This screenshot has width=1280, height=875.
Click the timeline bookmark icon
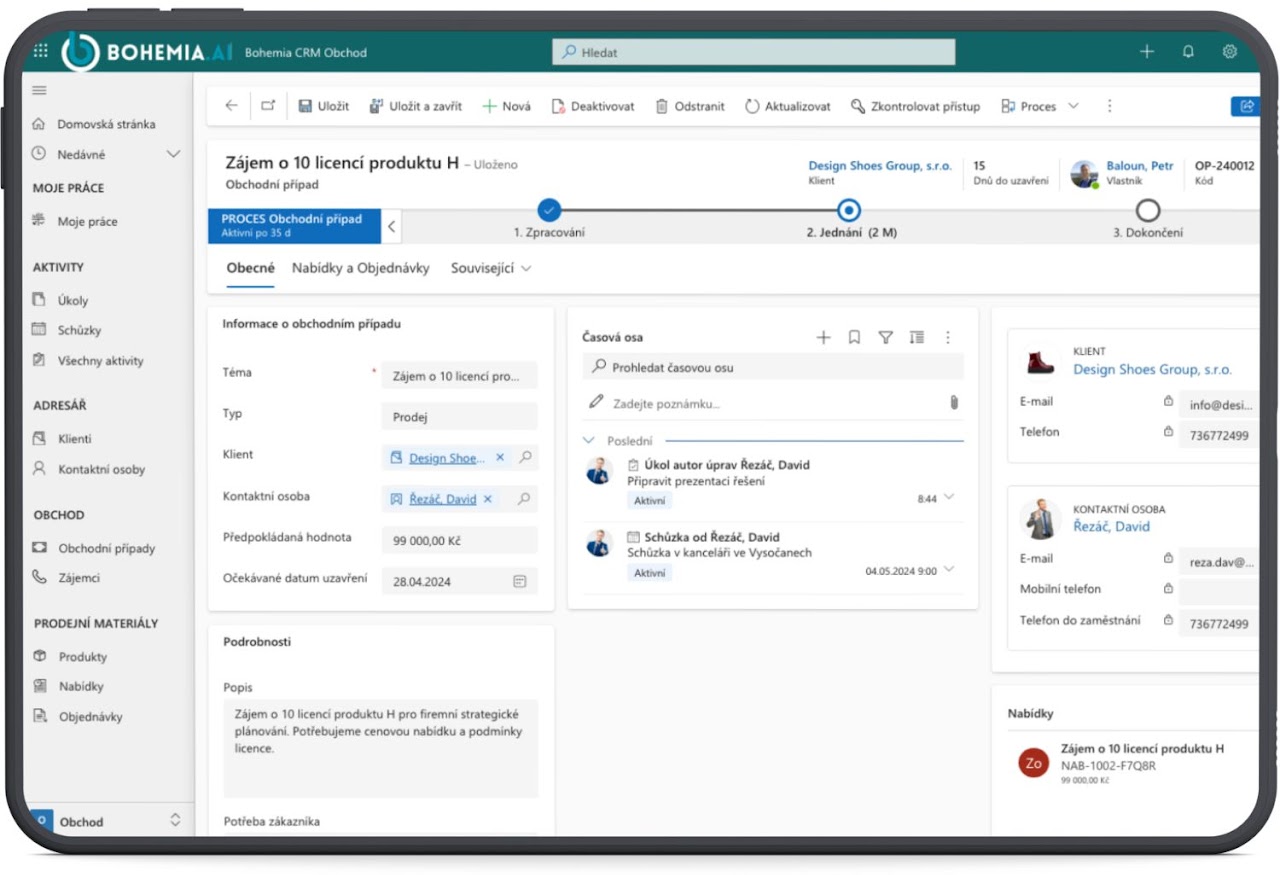pyautogui.click(x=854, y=338)
